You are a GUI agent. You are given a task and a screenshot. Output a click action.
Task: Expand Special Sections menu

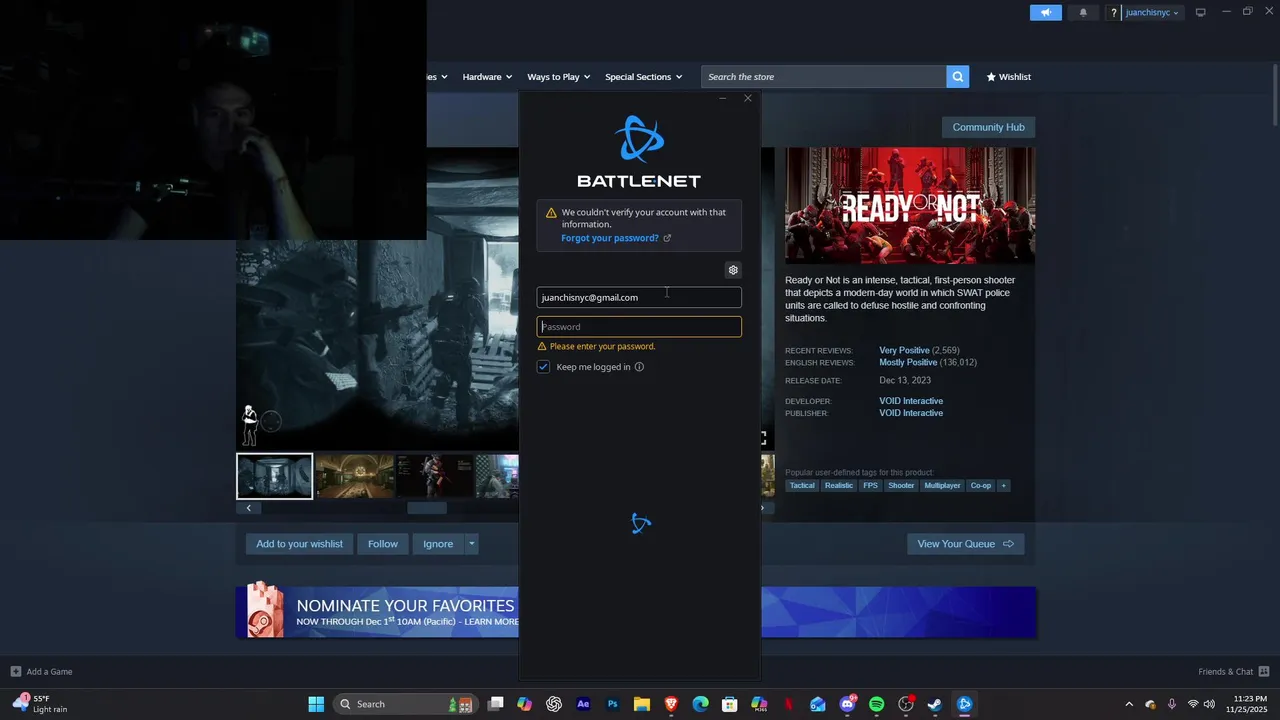pyautogui.click(x=643, y=77)
